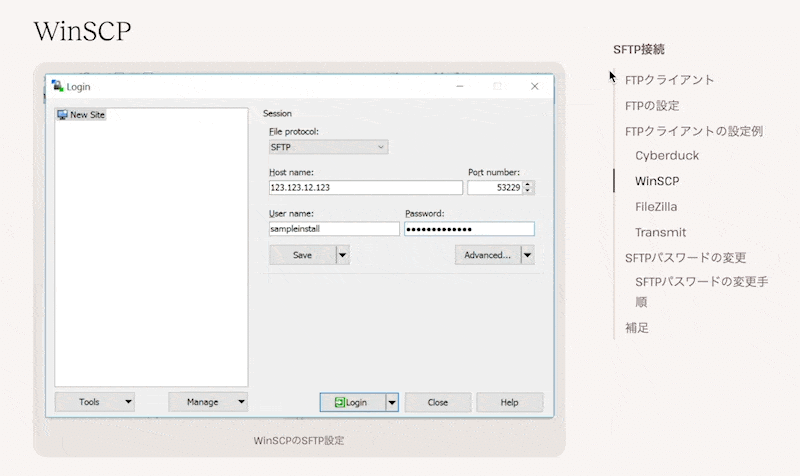Open the Login button dropdown arrow
This screenshot has height=476, width=800.
click(392, 402)
